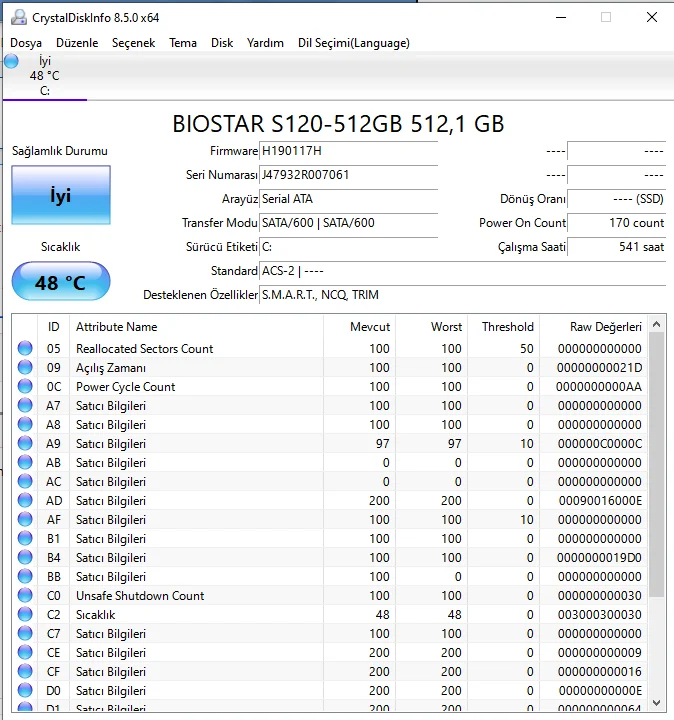Click status orb for Reallocated Sectors Count

pos(25,349)
